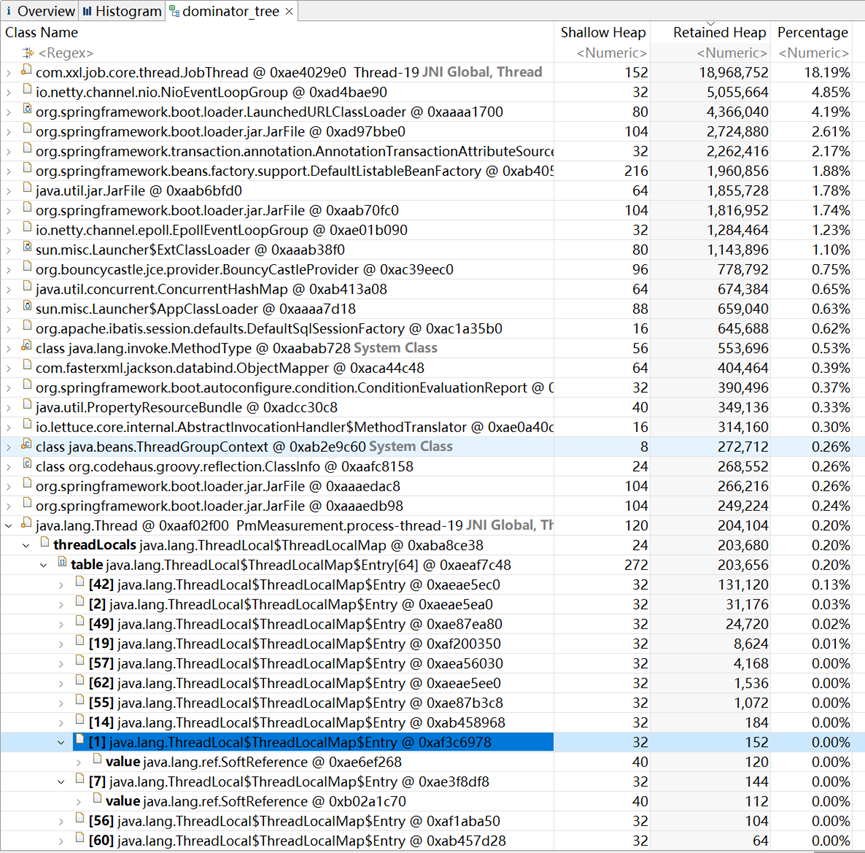The height and width of the screenshot is (853, 865).
Task: Sort by Percentage column header
Action: (x=813, y=33)
